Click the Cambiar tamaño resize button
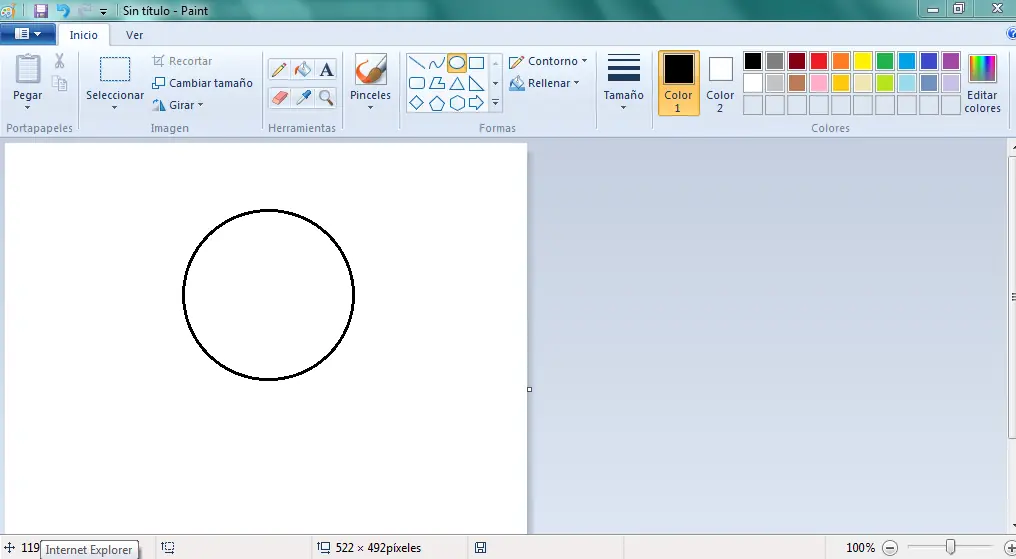1016x559 pixels. 202,83
